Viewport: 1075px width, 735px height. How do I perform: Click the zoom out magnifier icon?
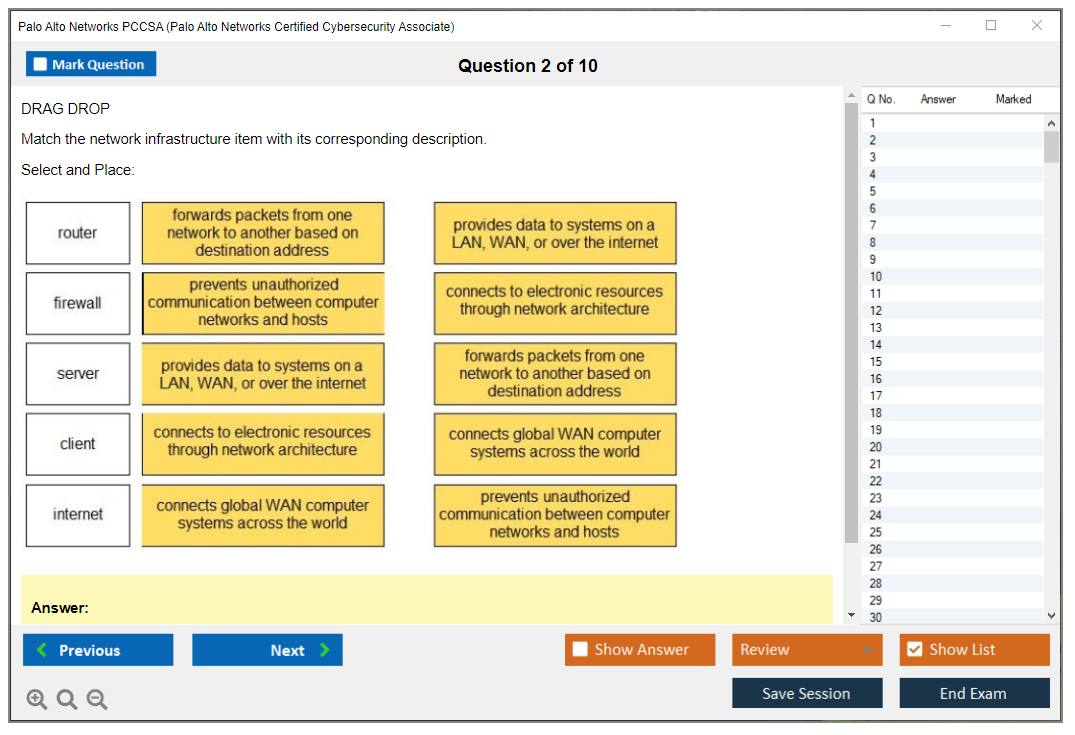(97, 700)
